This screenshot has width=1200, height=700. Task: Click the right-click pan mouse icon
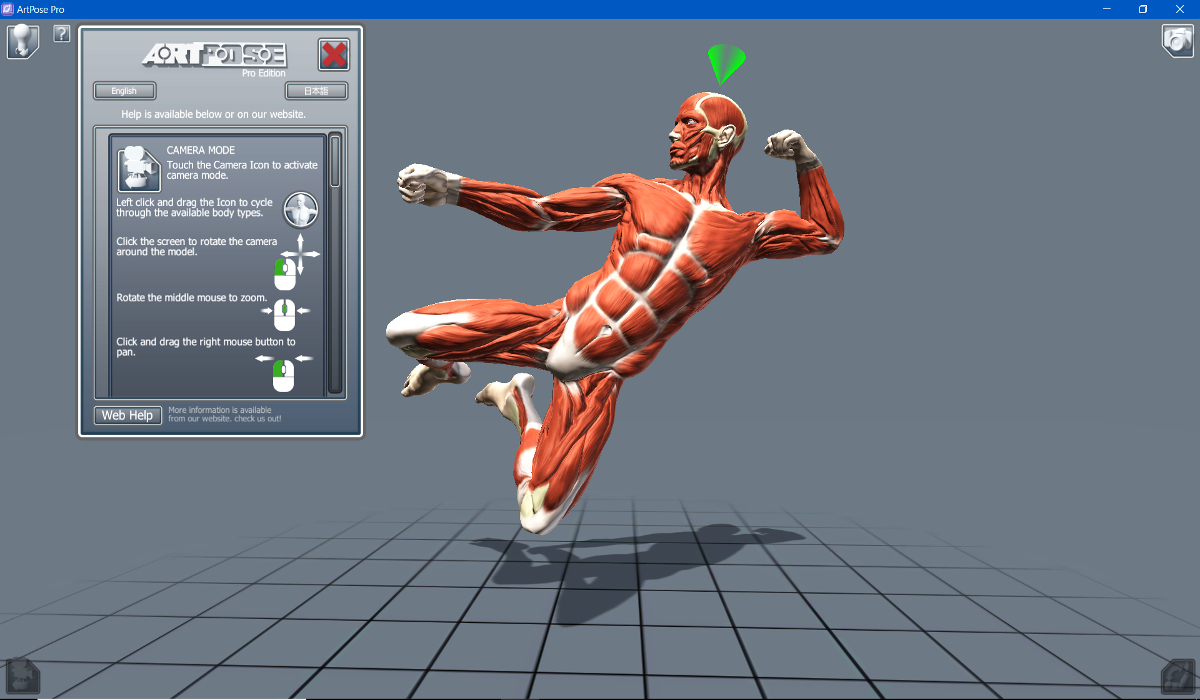point(283,375)
